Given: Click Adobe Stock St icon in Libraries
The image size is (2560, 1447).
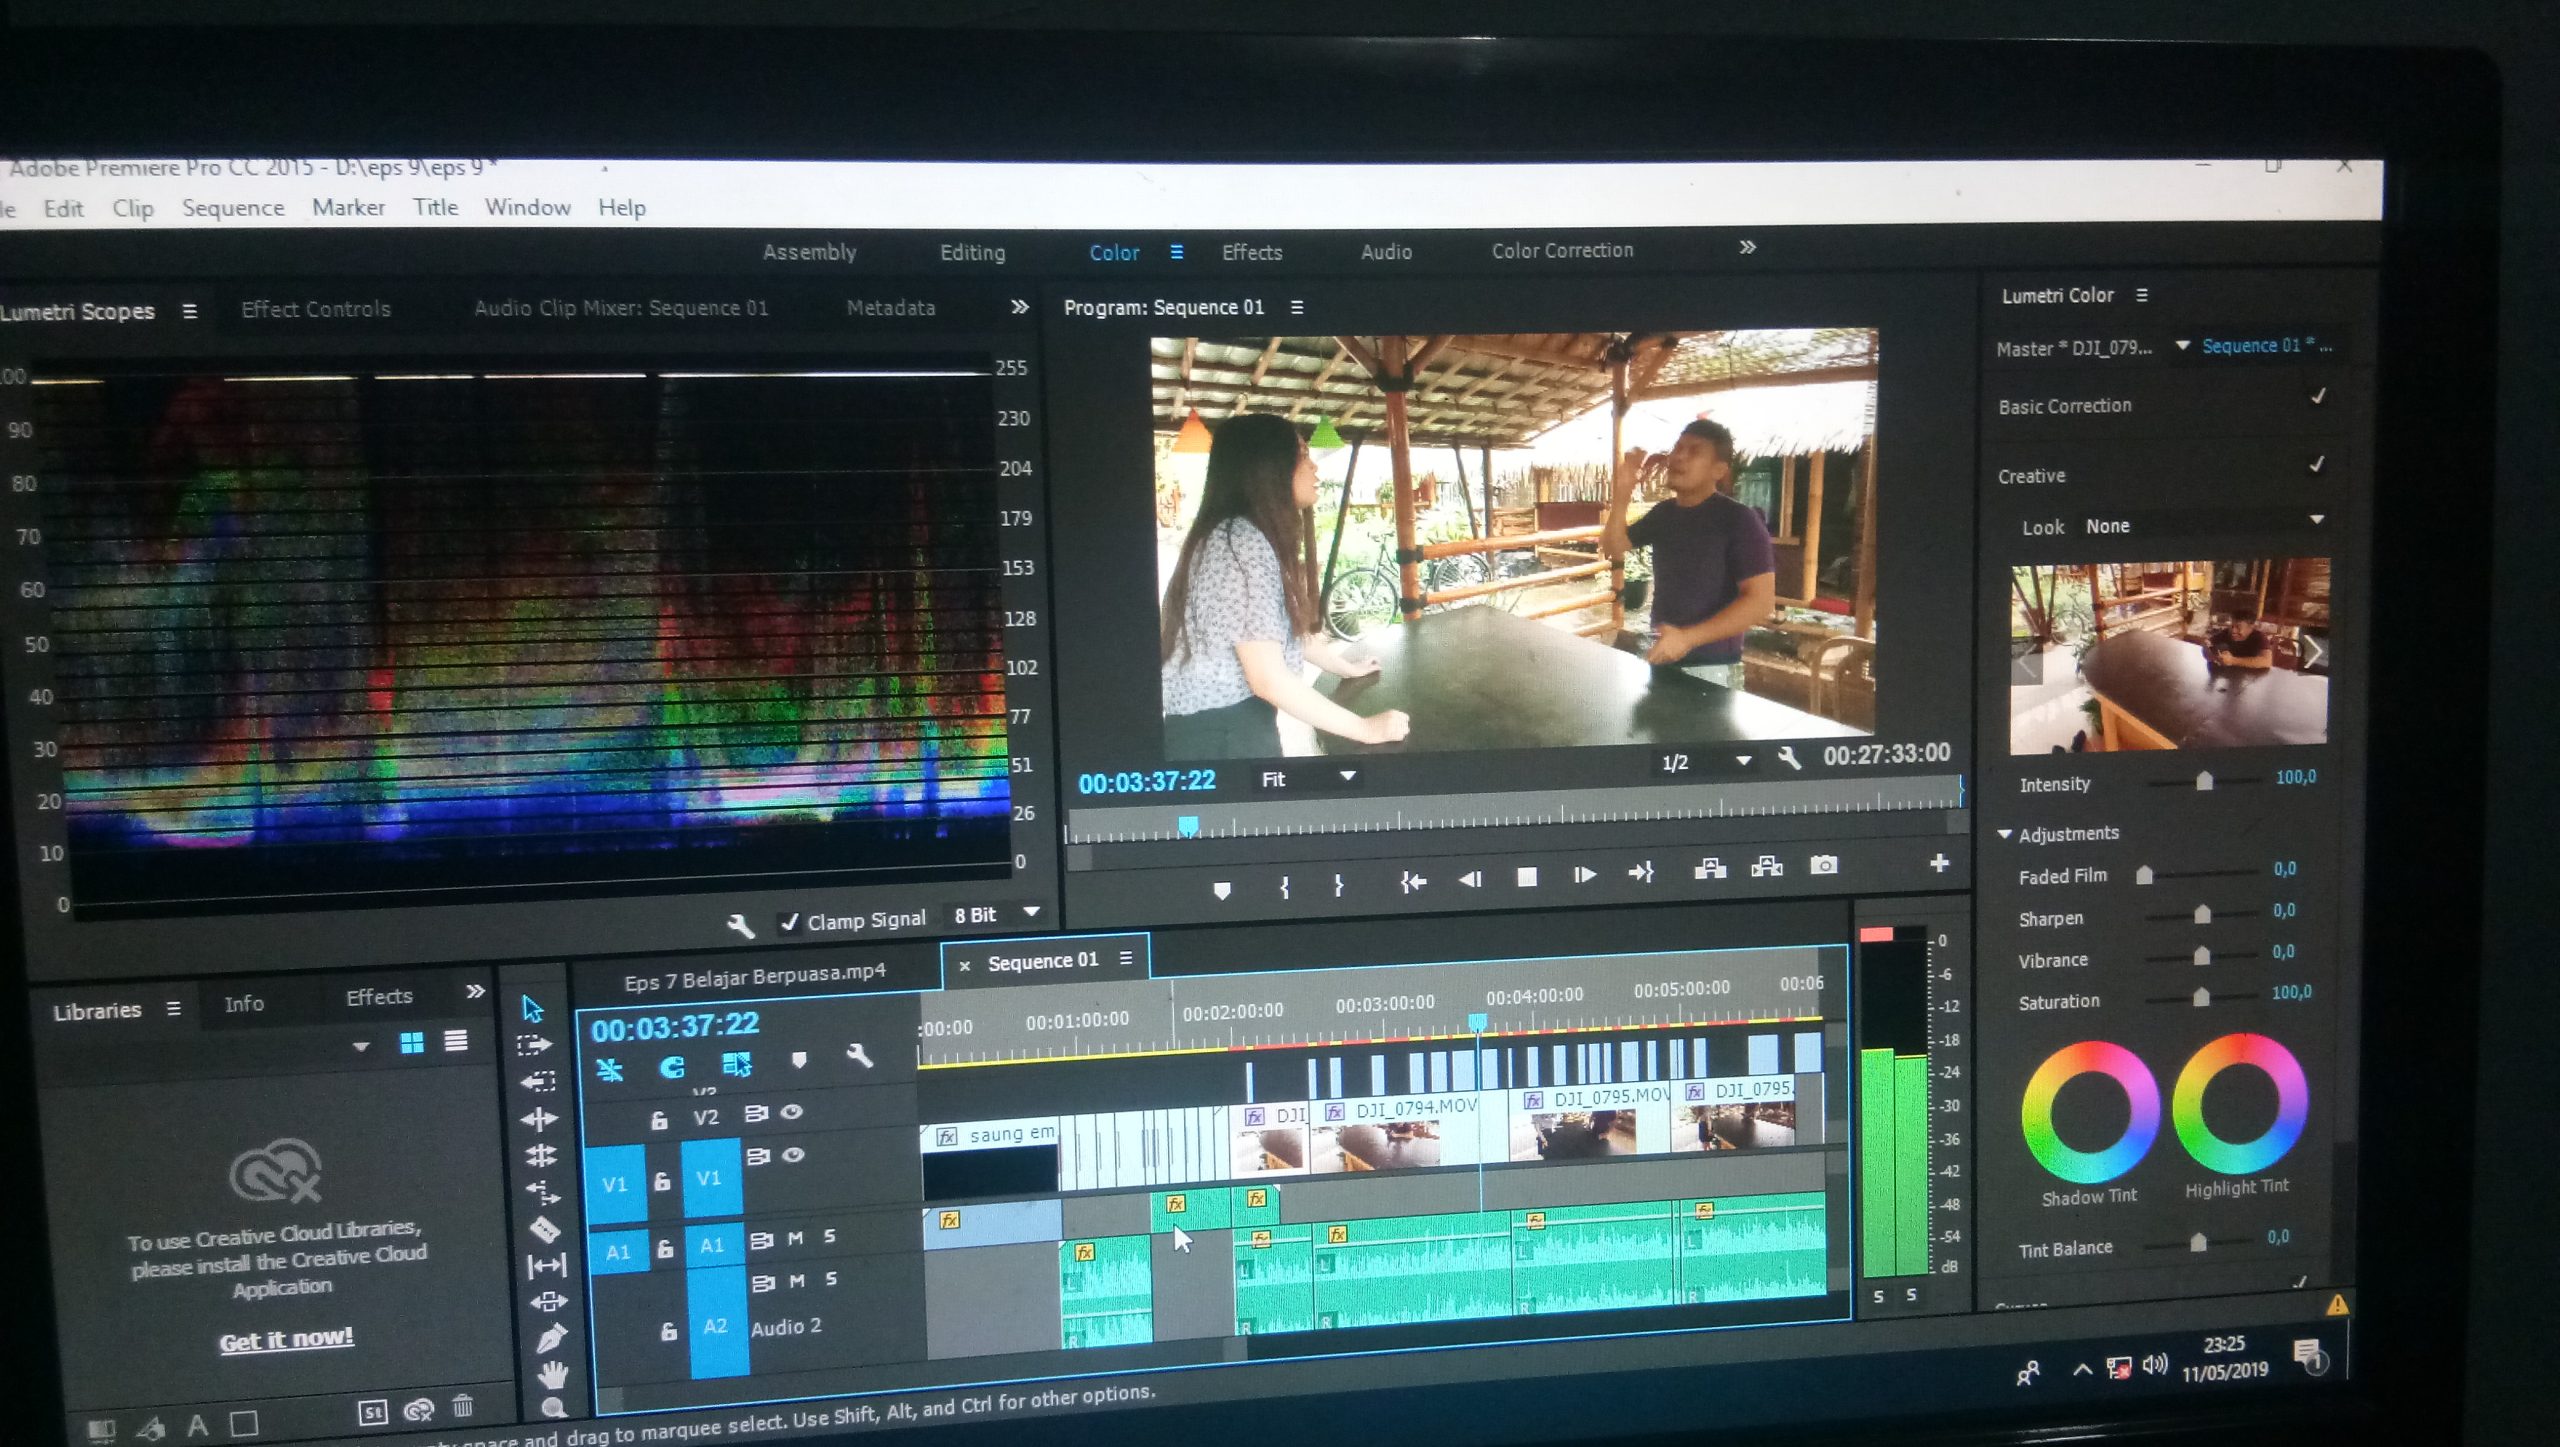Looking at the screenshot, I should point(373,1412).
